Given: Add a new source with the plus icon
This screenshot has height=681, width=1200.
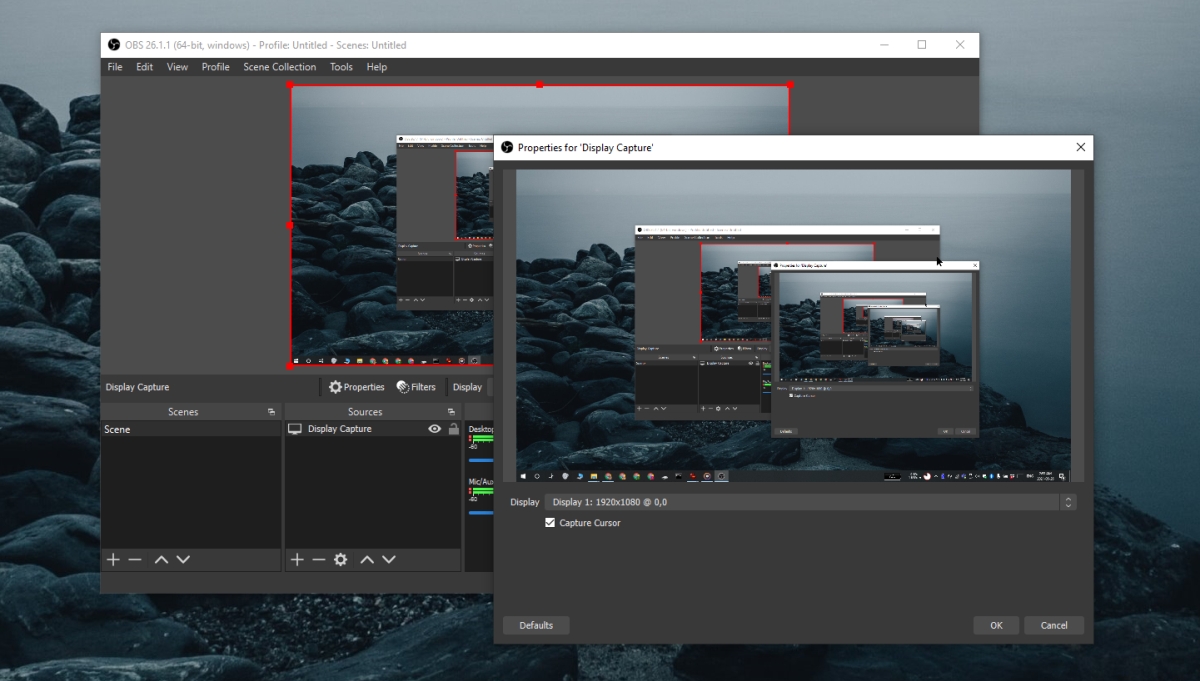Looking at the screenshot, I should tap(297, 560).
